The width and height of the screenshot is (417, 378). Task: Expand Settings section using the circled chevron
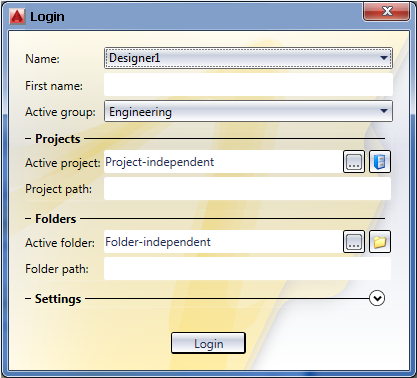click(x=377, y=298)
